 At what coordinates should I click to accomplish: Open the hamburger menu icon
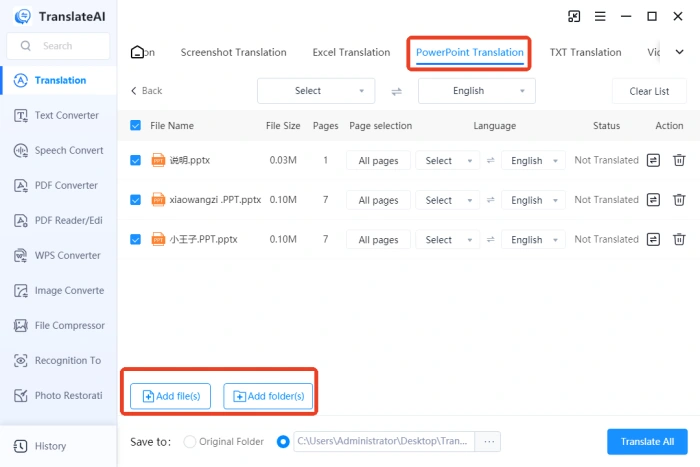click(x=600, y=17)
